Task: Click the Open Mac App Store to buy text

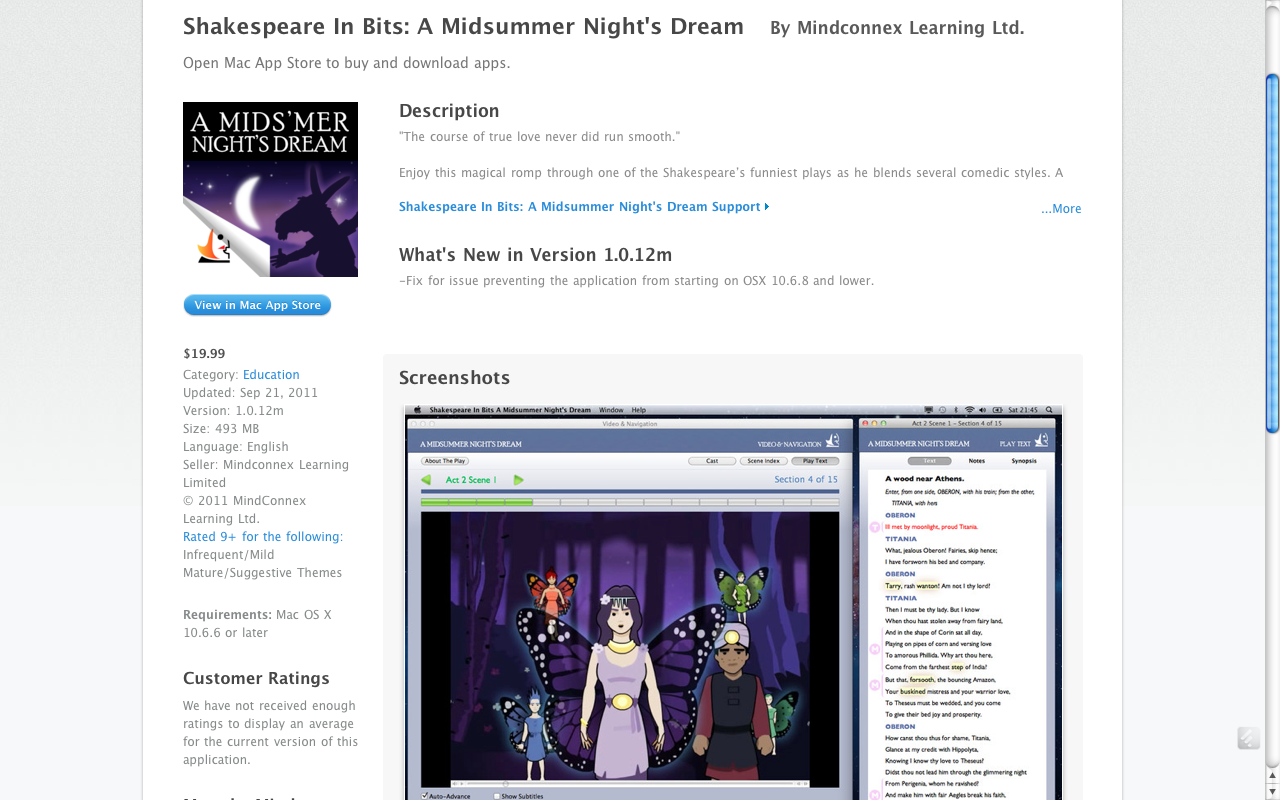Action: pyautogui.click(x=346, y=63)
